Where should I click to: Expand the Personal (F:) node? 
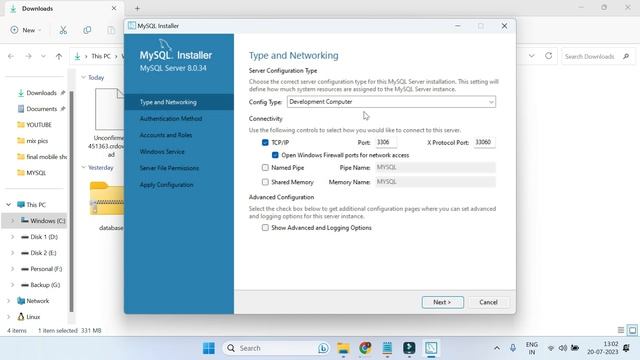coord(12,269)
